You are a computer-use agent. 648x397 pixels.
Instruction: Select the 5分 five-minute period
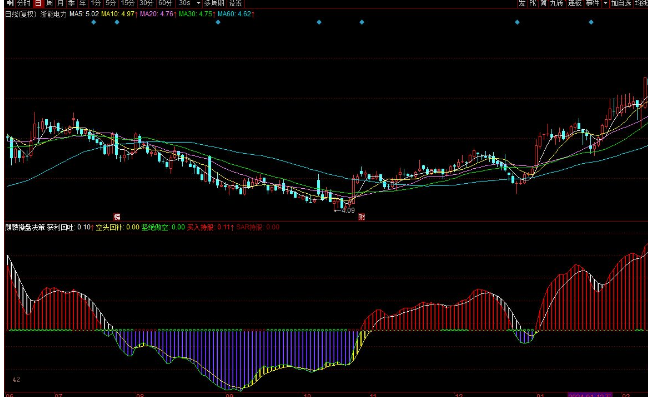tap(110, 3)
